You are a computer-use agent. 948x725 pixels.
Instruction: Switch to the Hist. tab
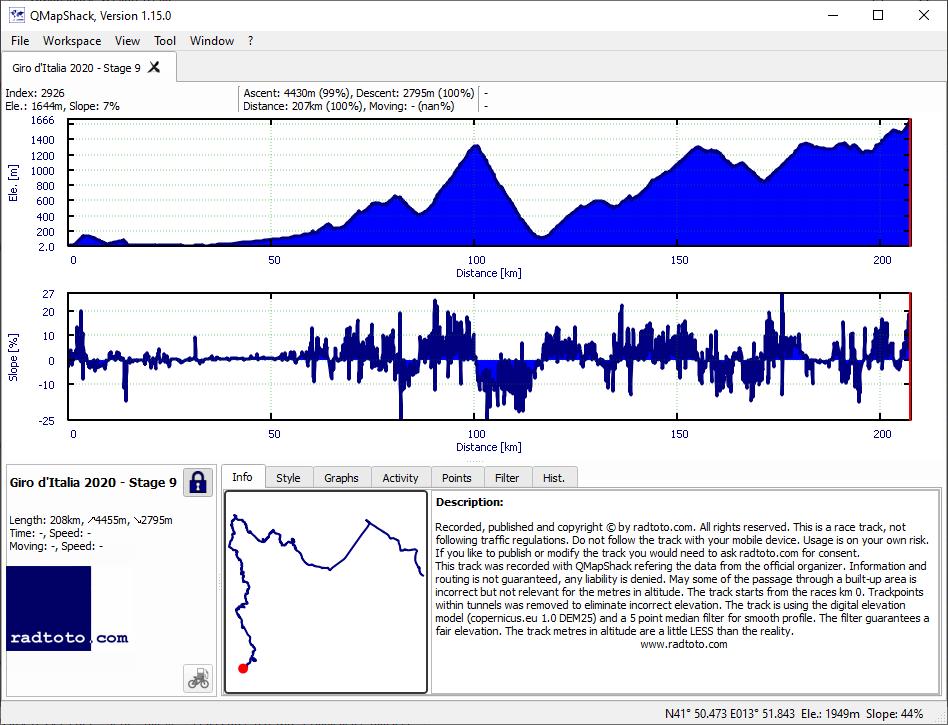coord(554,478)
